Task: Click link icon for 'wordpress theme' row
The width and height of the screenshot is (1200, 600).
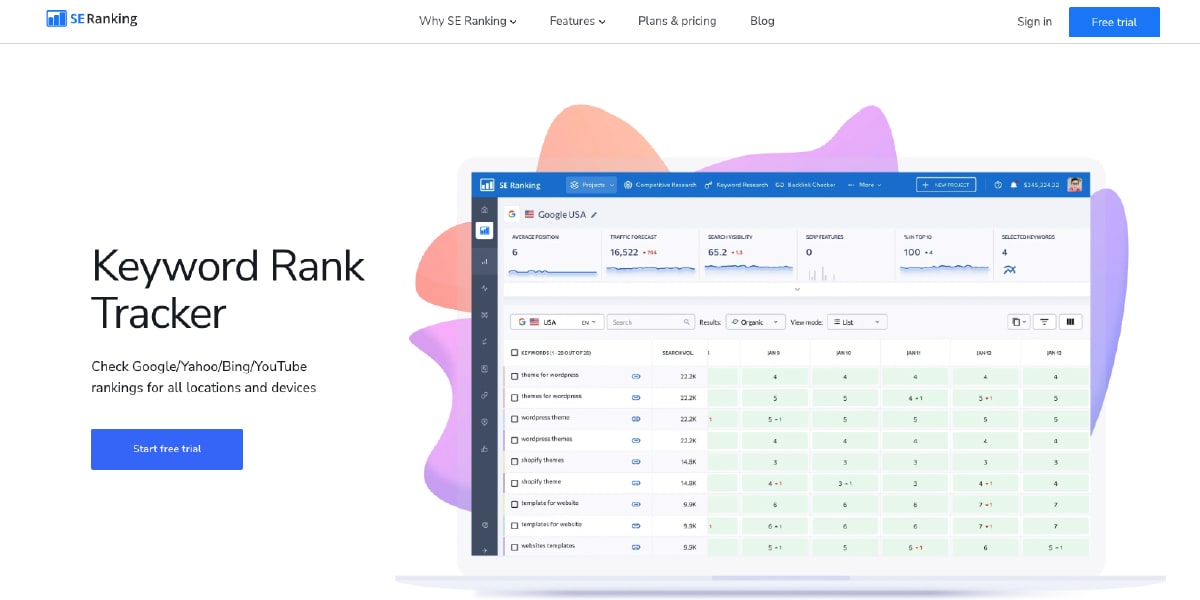Action: [636, 418]
